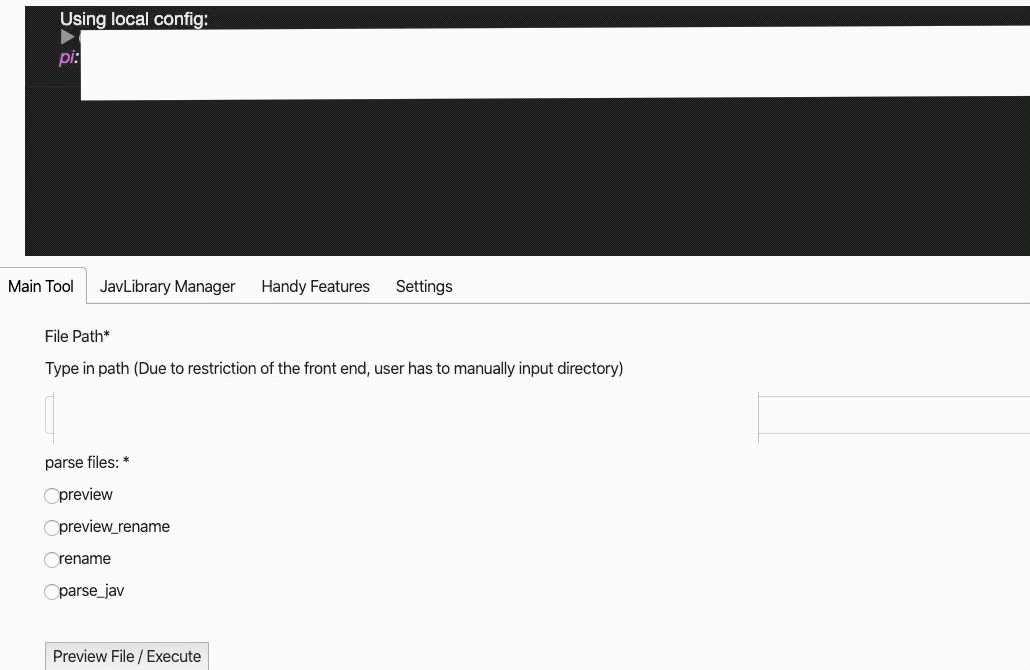Click the Preview File / Execute button

(x=127, y=656)
